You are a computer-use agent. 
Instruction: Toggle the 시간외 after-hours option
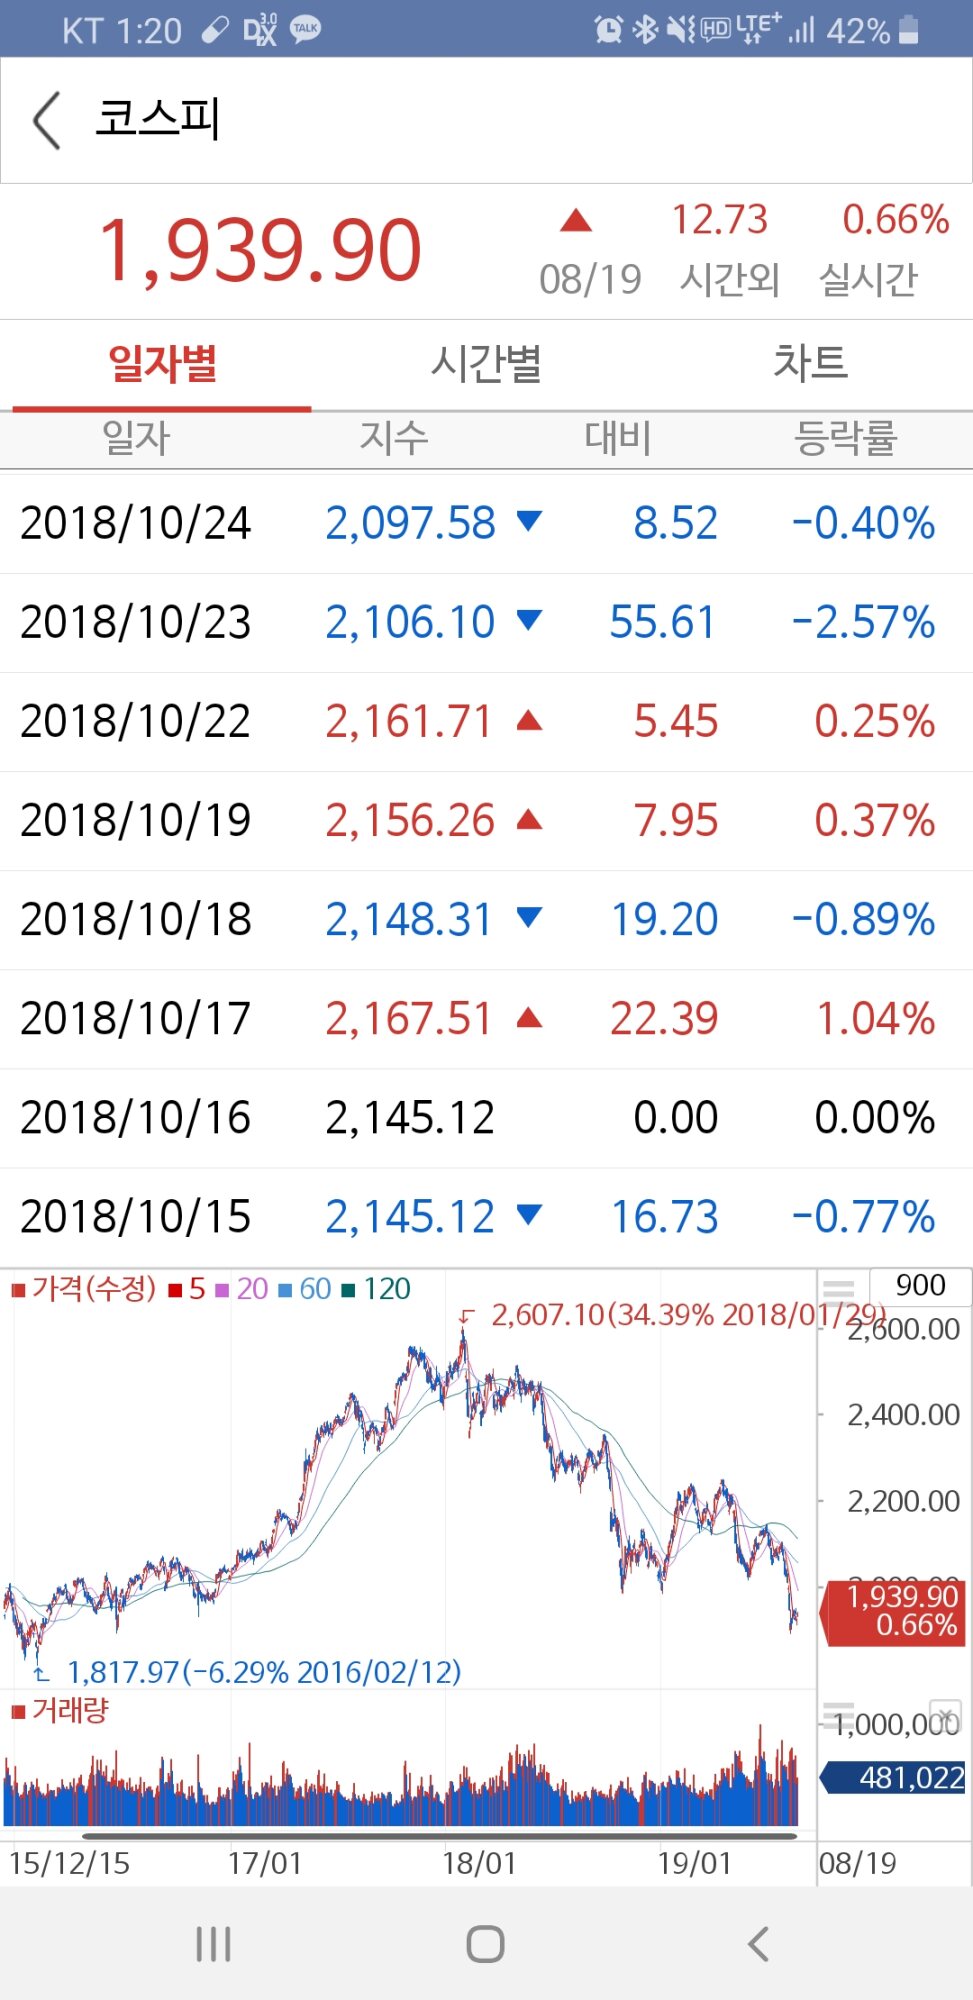click(x=729, y=279)
